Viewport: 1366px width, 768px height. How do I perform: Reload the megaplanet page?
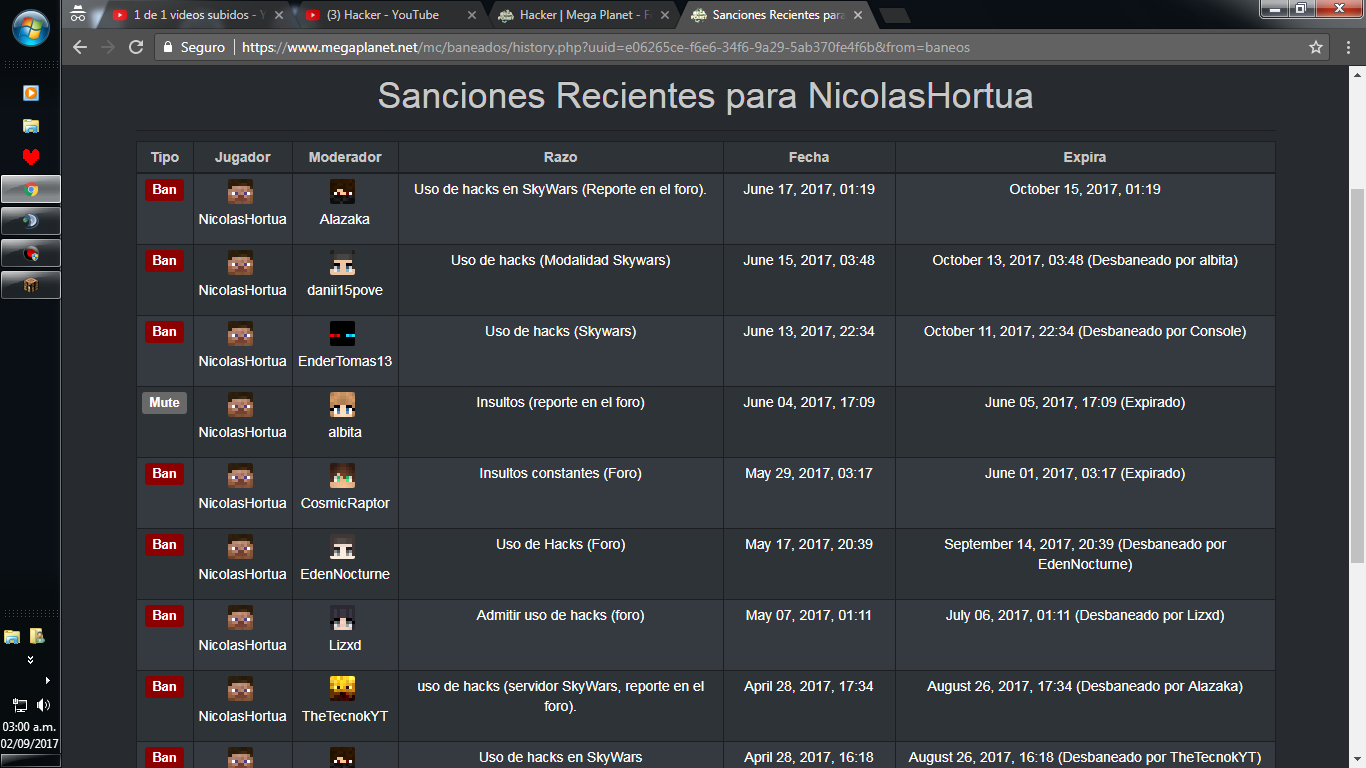pos(137,47)
